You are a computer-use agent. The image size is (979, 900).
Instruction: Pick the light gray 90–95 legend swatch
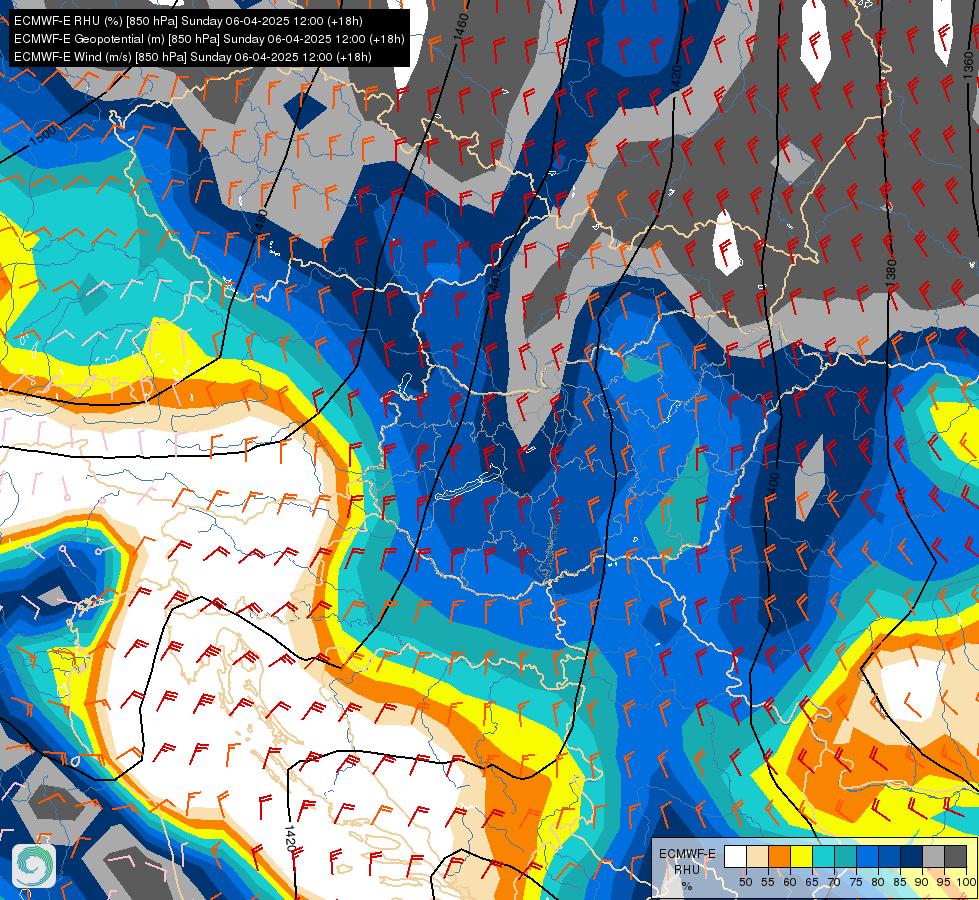point(933,856)
